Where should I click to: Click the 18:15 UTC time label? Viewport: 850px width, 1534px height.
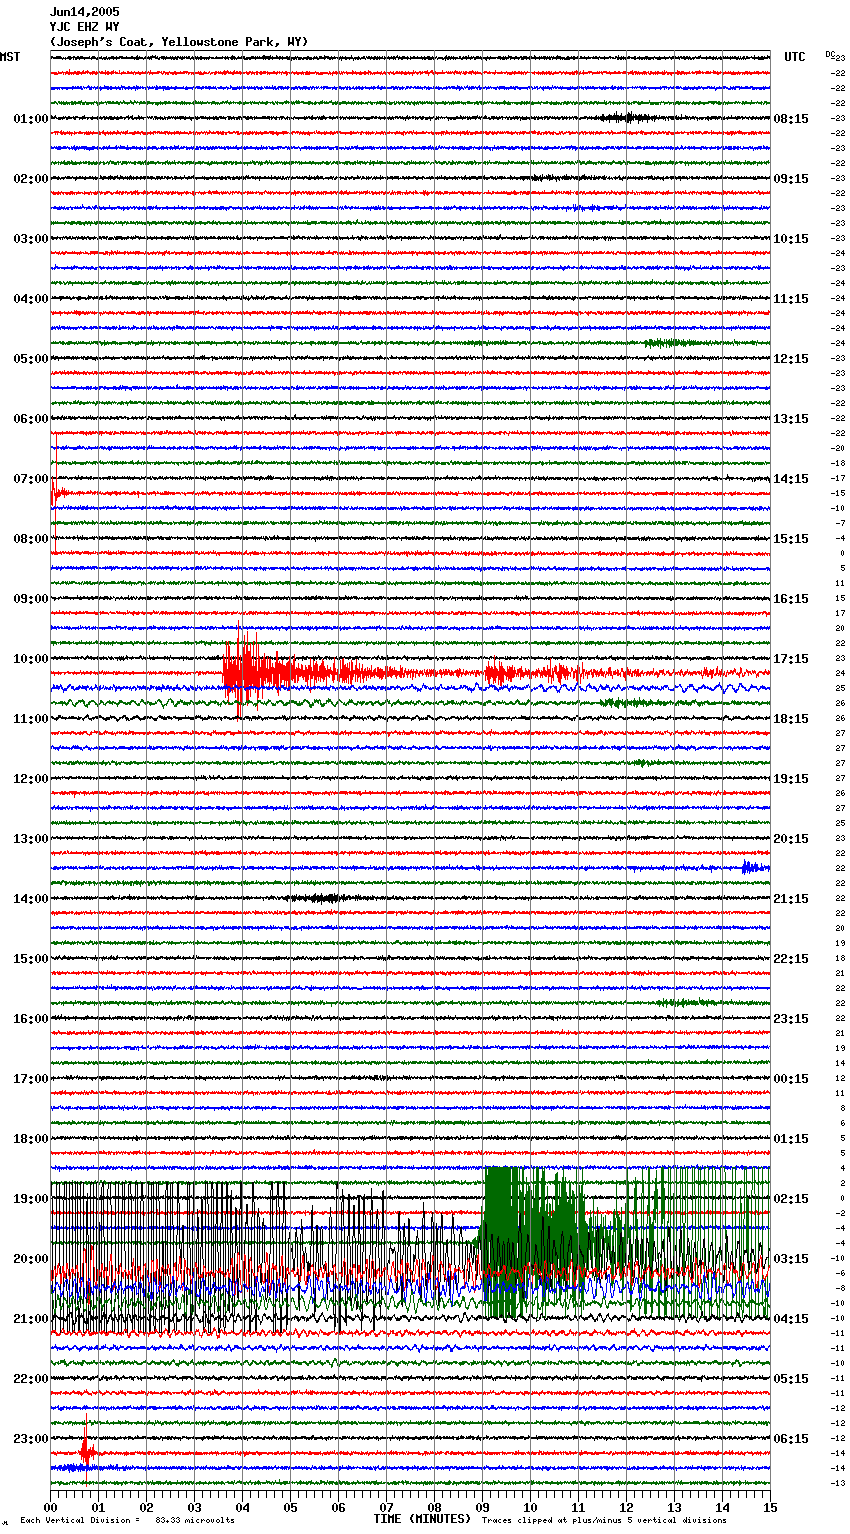[x=791, y=719]
